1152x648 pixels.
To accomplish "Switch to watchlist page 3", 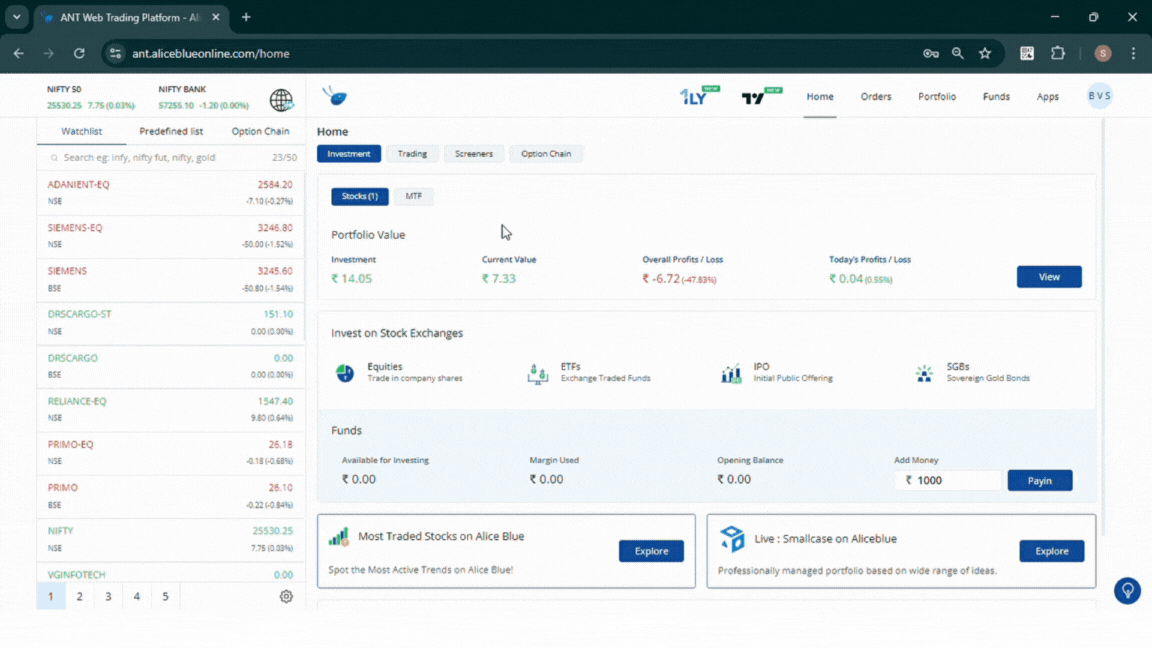I will [x=108, y=597].
